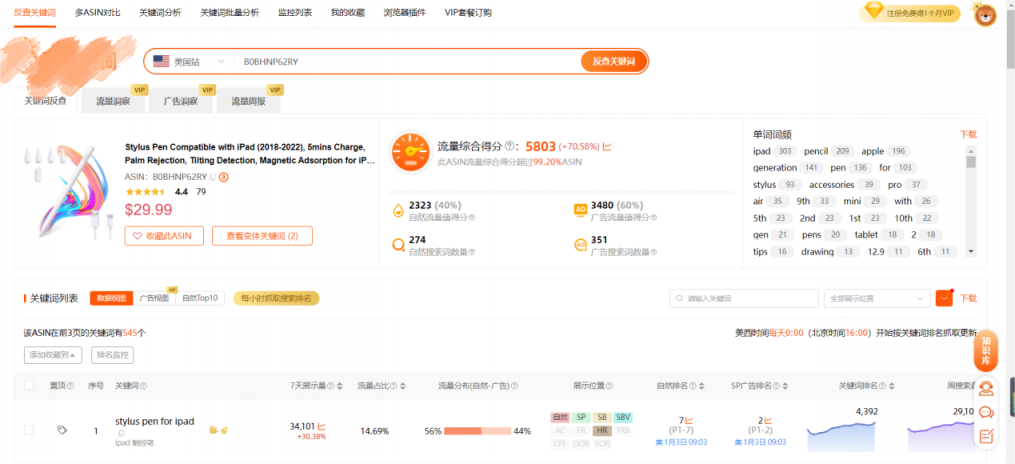Copy keyword via icon under stylus pen for ipad
Viewport: 1015px width, 464px height.
click(121, 433)
